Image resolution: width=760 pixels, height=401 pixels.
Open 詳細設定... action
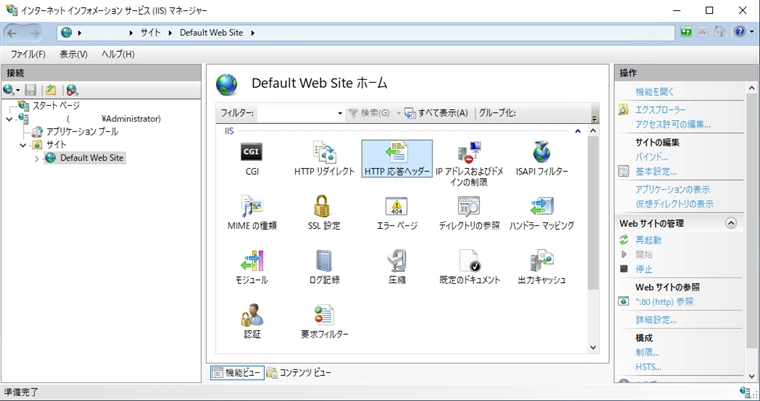[x=656, y=320]
